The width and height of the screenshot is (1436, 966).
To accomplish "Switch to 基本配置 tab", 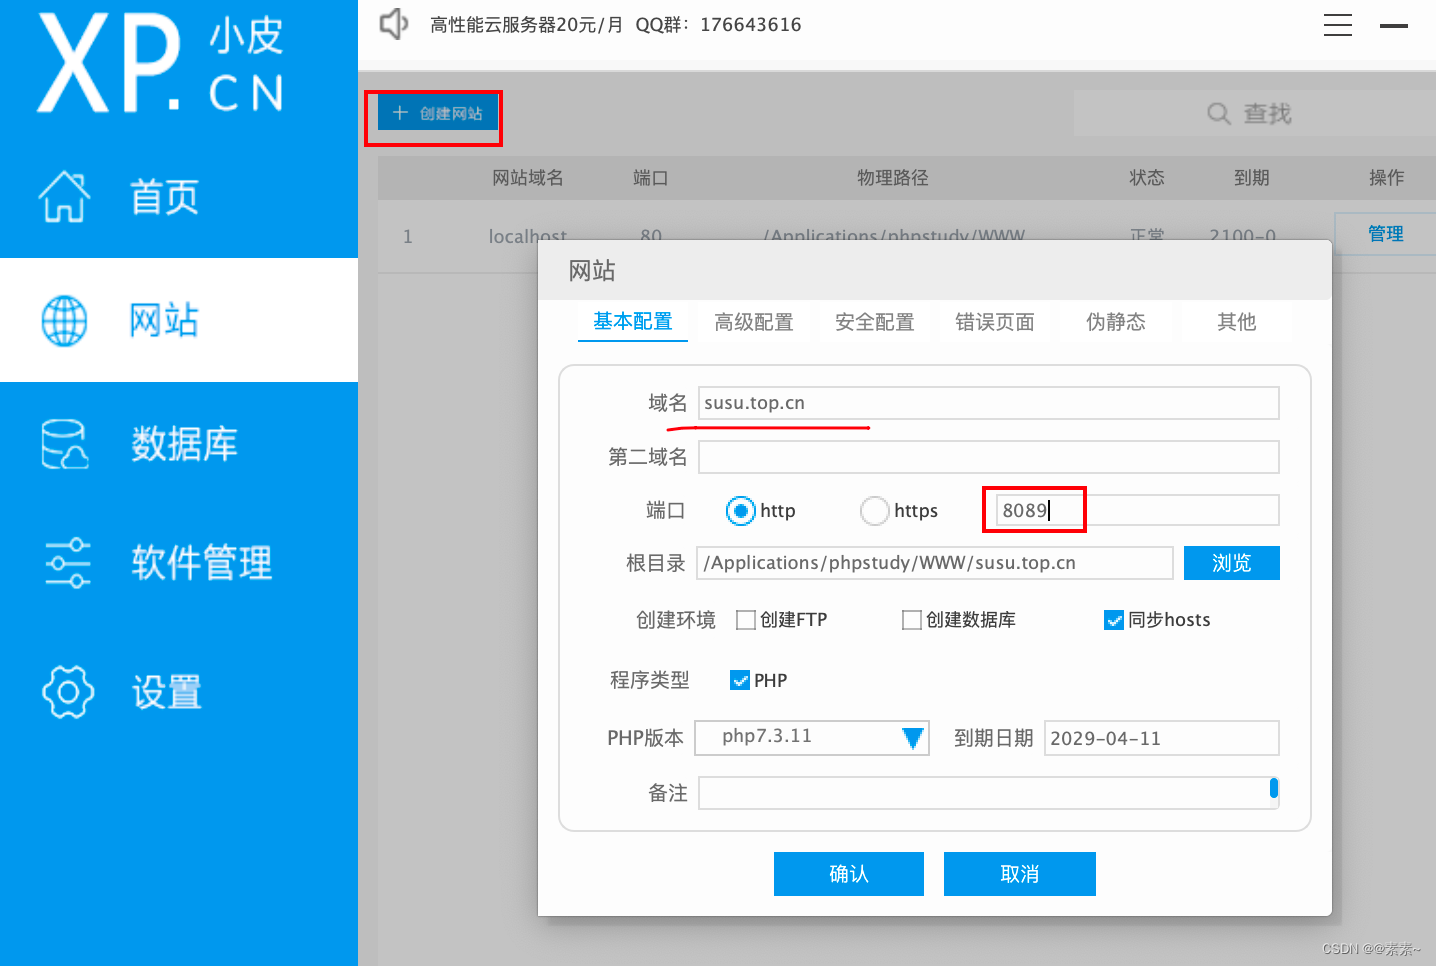I will [x=632, y=322].
